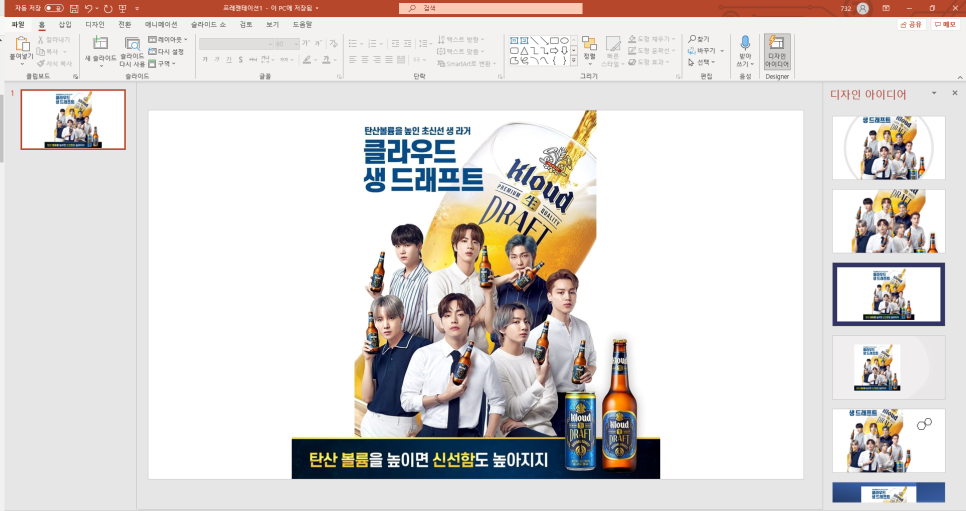
Task: Toggle the 자동 저장 (AutoSave) switch
Action: coord(54,8)
